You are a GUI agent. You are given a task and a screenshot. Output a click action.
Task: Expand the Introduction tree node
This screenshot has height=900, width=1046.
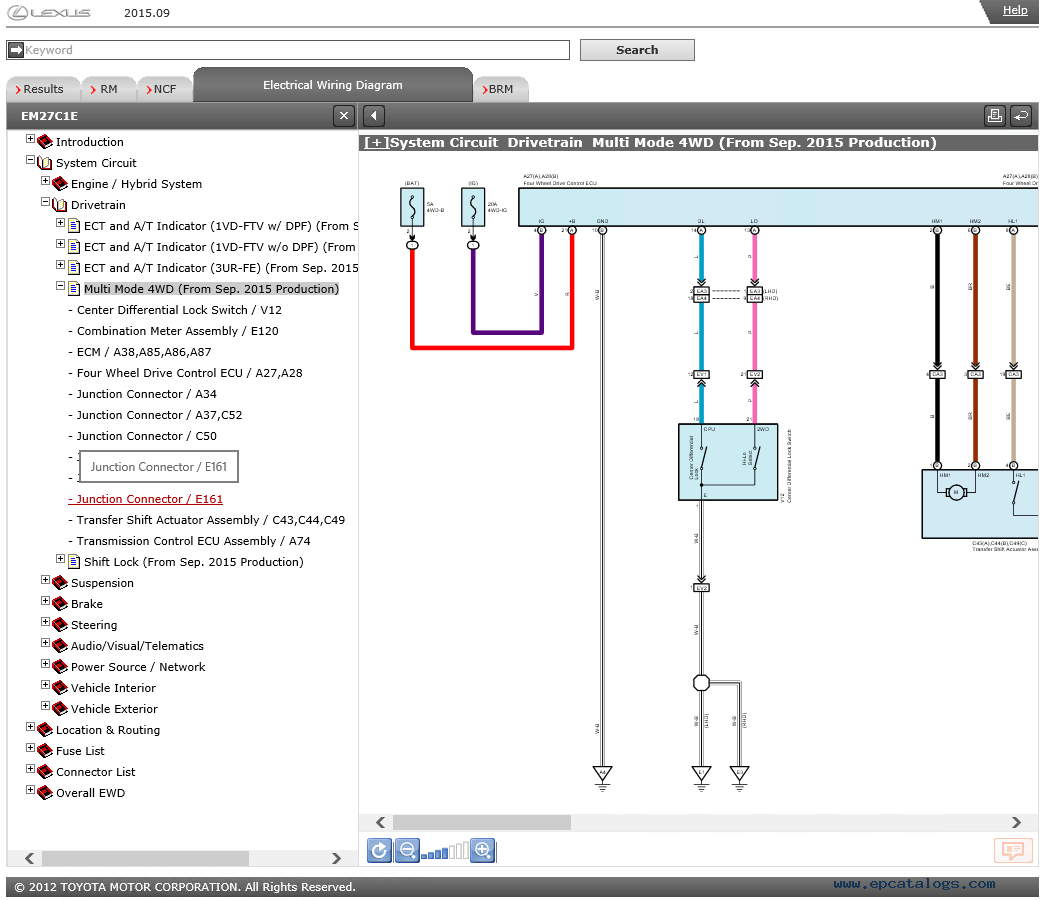point(30,139)
